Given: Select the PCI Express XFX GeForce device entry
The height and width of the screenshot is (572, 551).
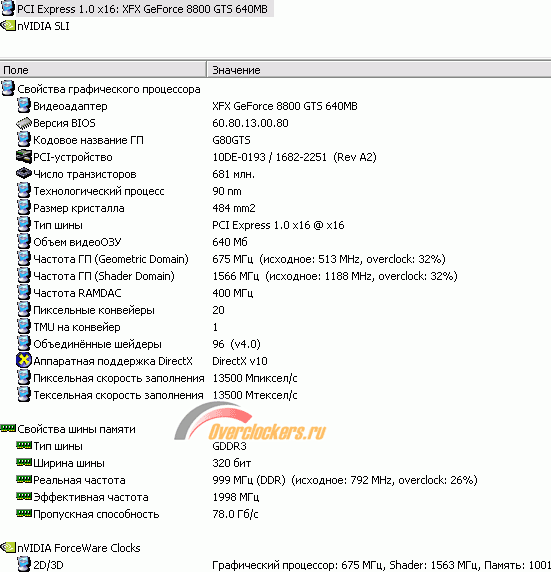Looking at the screenshot, I should pos(142,9).
